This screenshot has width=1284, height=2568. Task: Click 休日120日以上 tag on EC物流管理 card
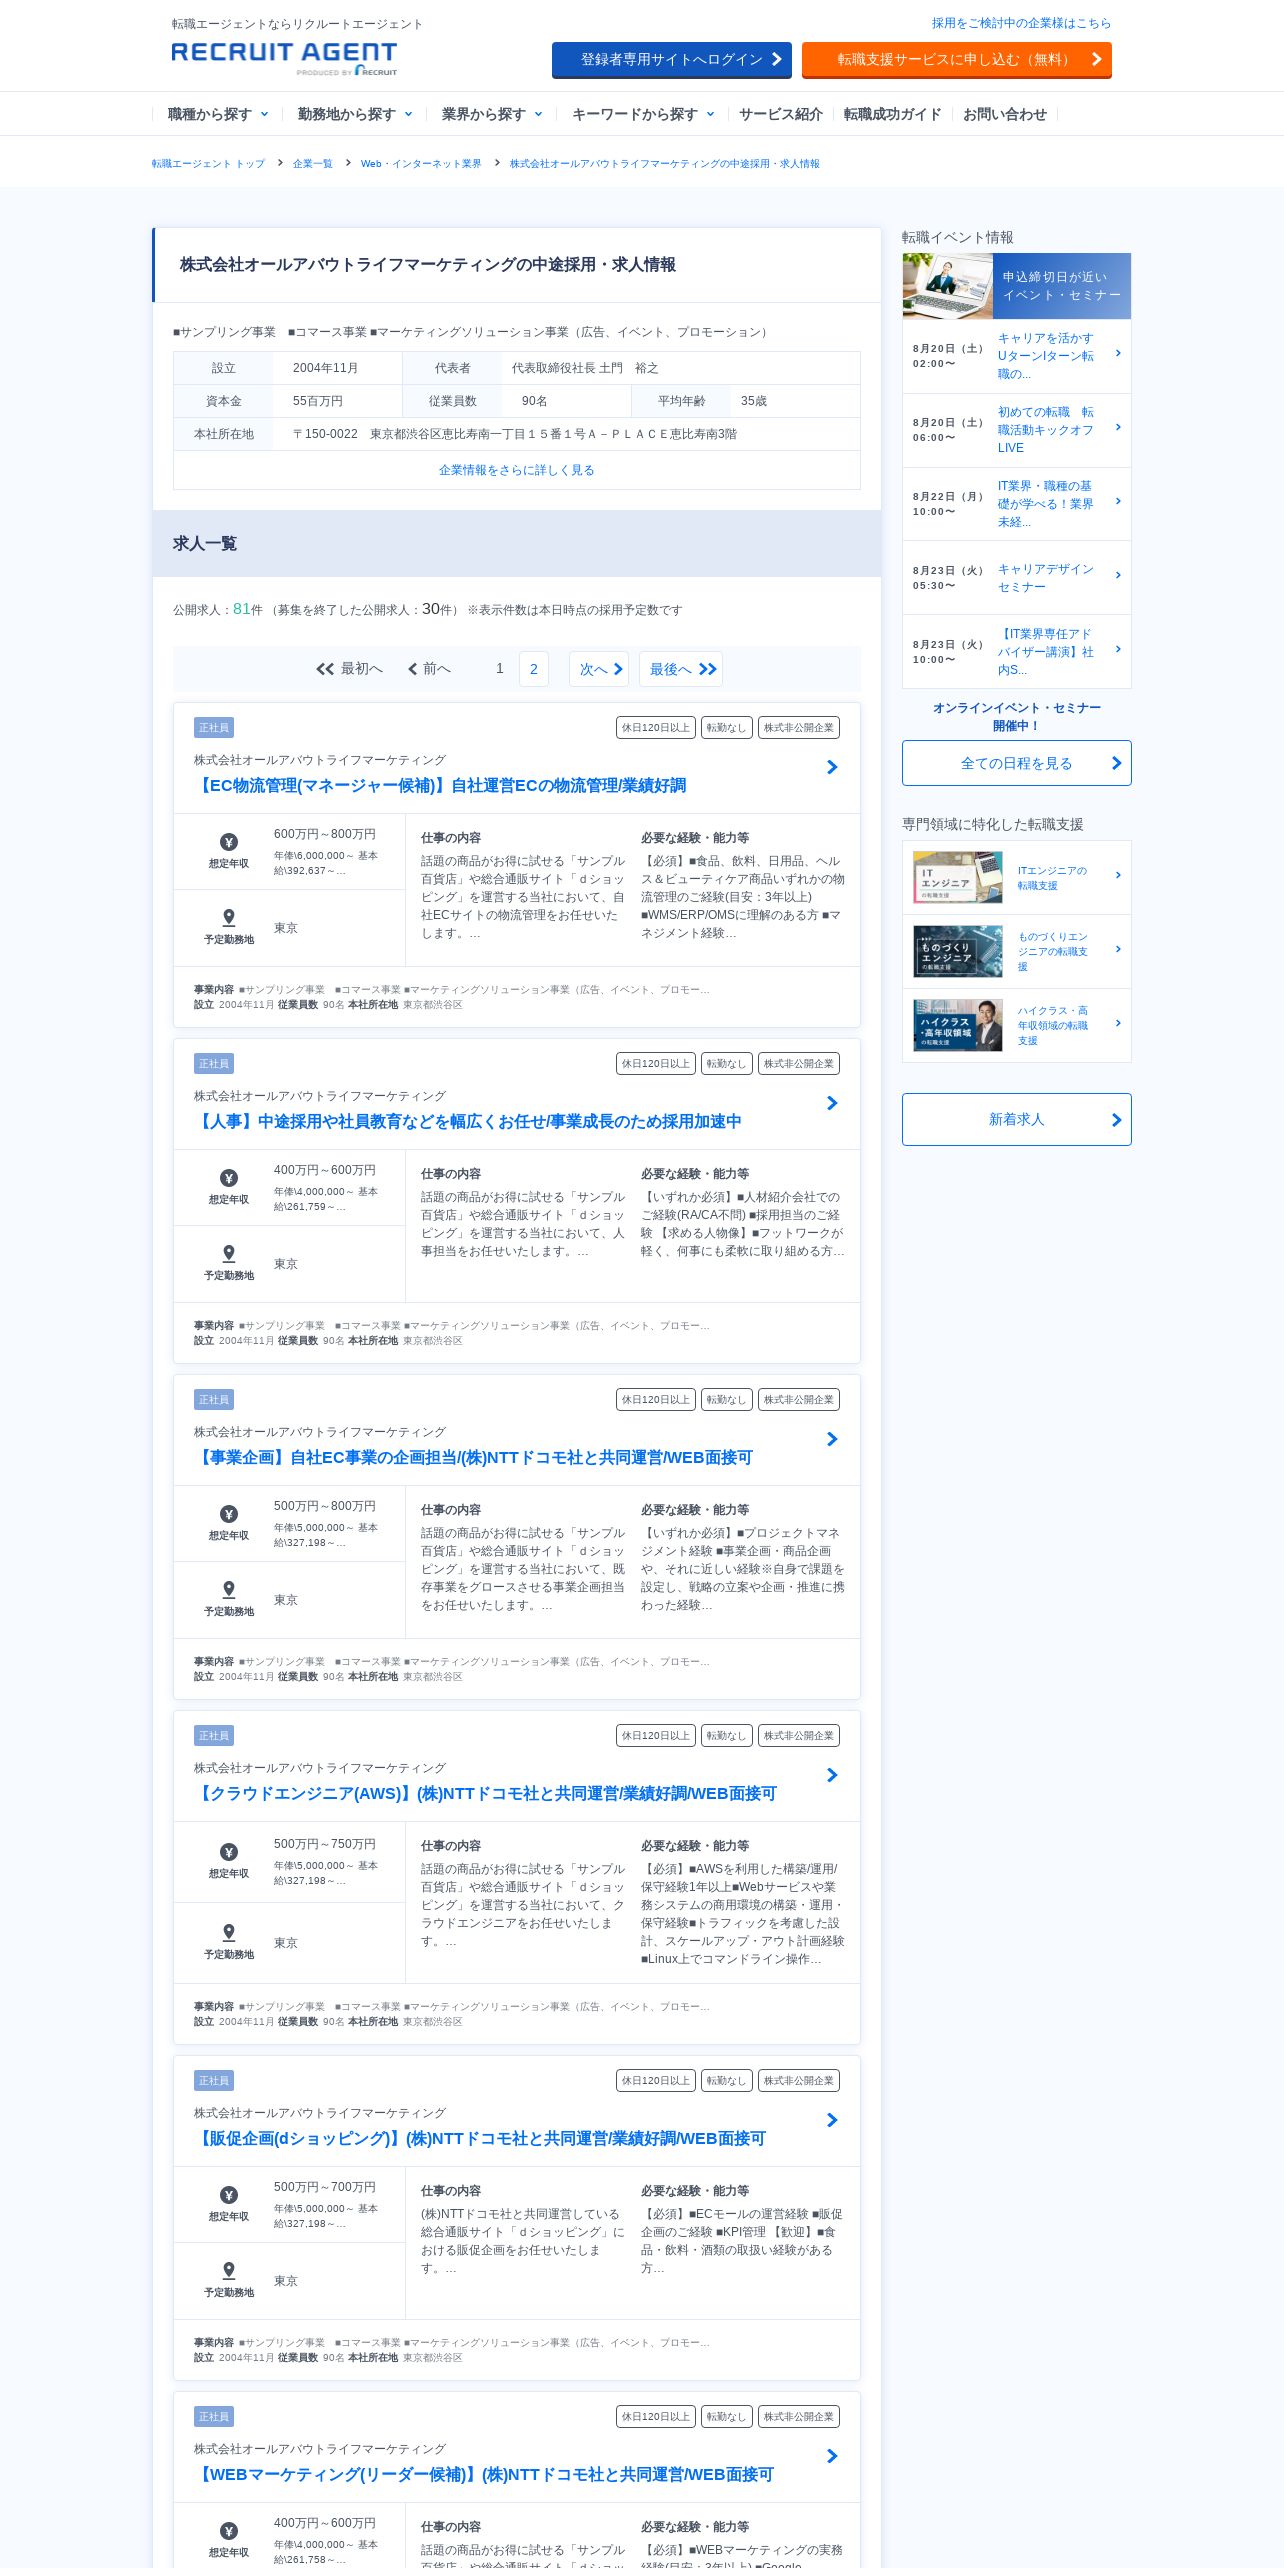656,728
